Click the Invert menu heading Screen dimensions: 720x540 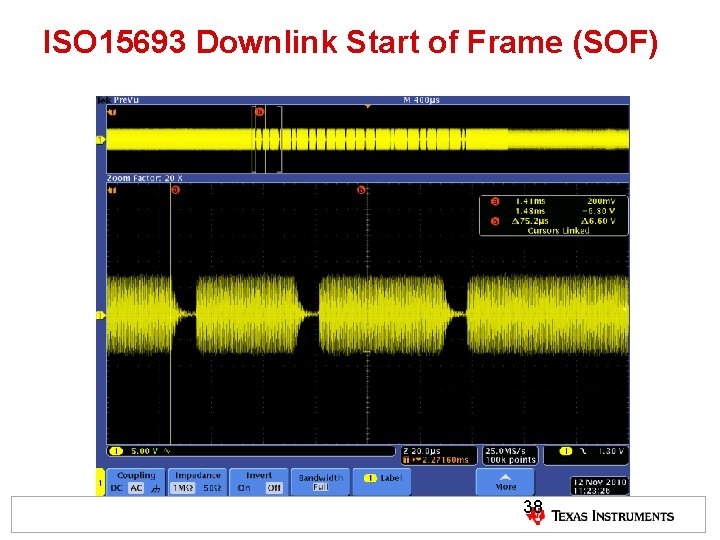(x=259, y=475)
